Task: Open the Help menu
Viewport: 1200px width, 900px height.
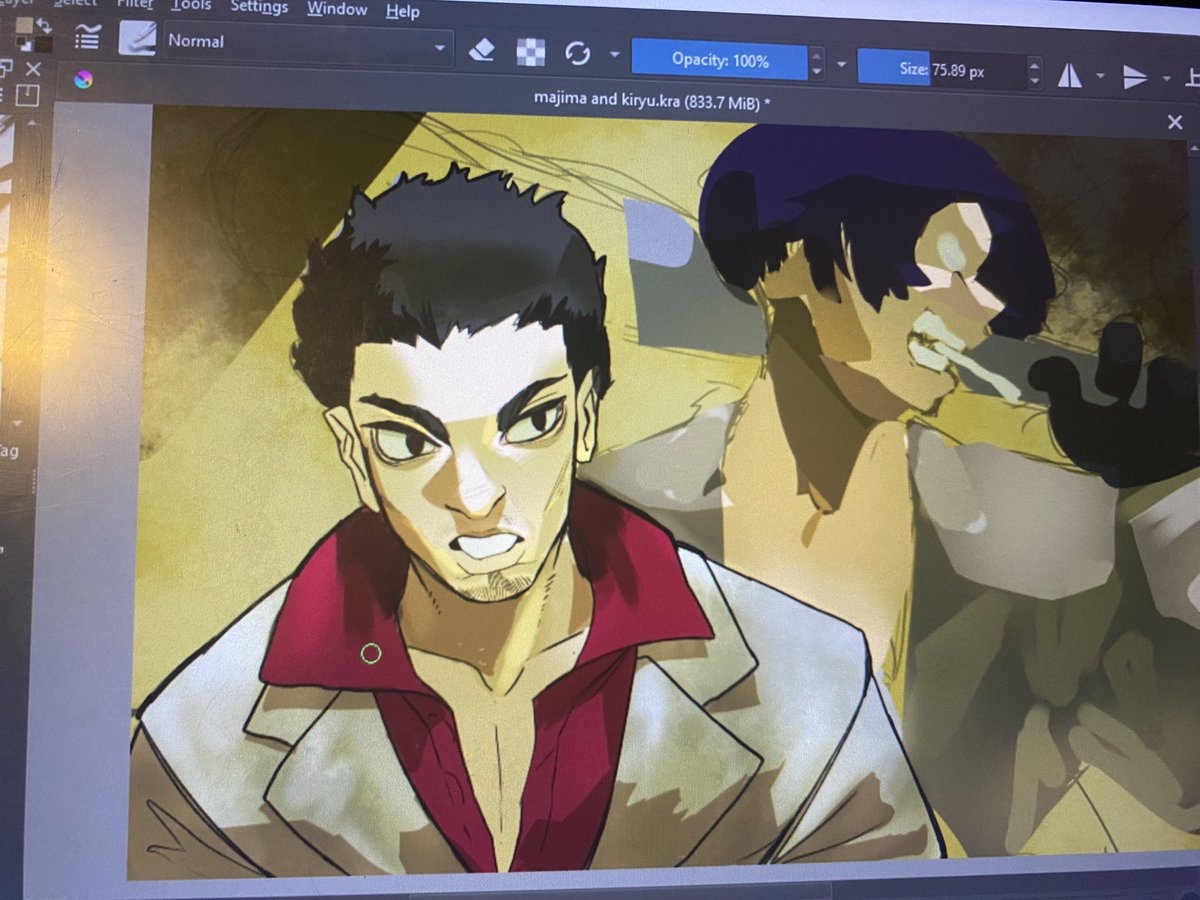Action: pos(403,12)
